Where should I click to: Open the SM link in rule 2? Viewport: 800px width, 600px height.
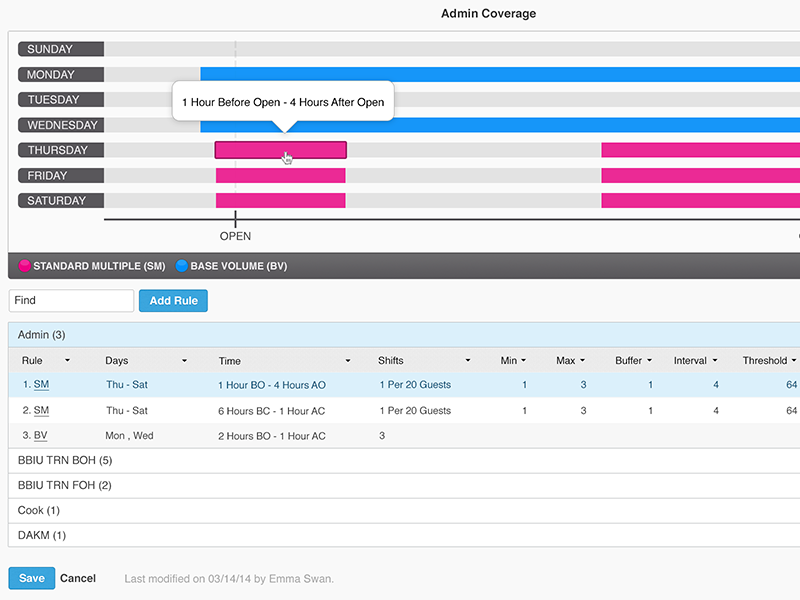click(x=41, y=411)
